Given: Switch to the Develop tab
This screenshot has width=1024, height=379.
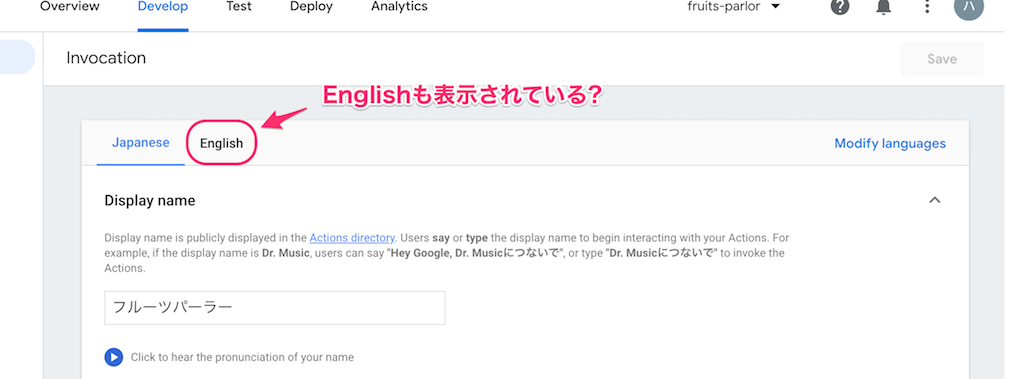Looking at the screenshot, I should [x=163, y=7].
